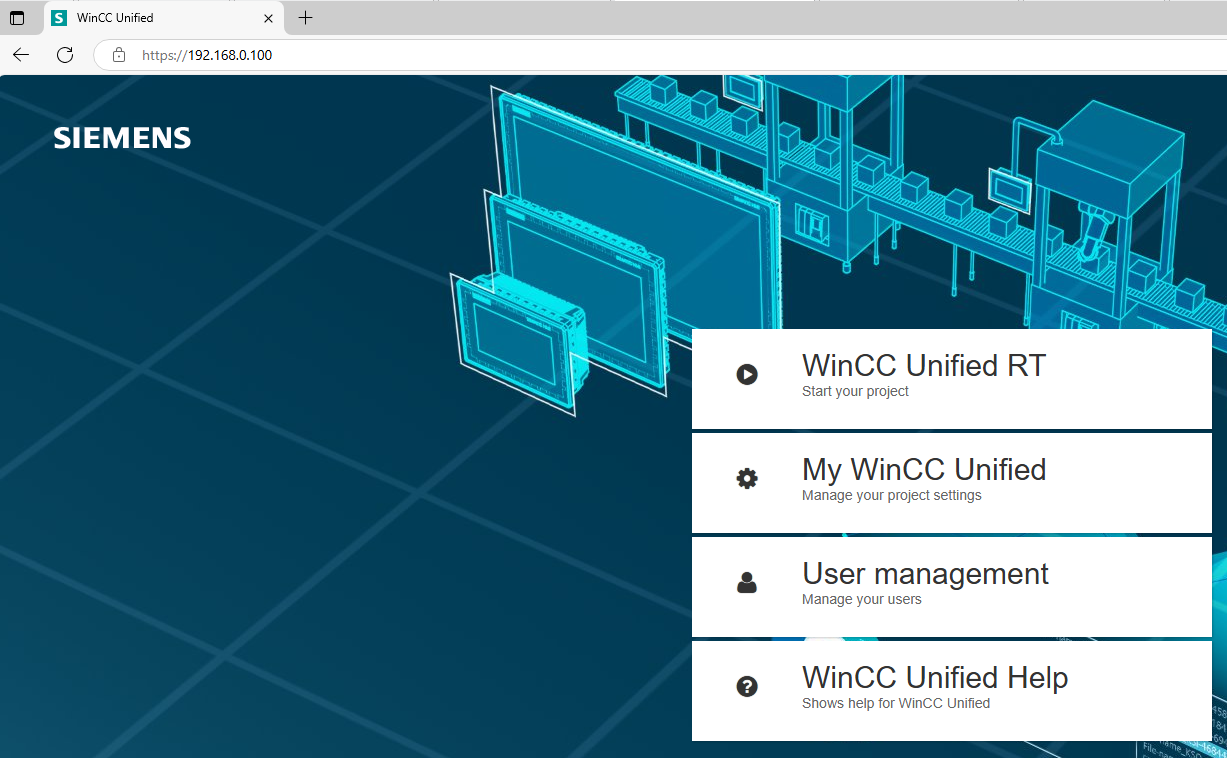Image resolution: width=1227 pixels, height=758 pixels.
Task: View site information via the lock icon
Action: [x=119, y=55]
